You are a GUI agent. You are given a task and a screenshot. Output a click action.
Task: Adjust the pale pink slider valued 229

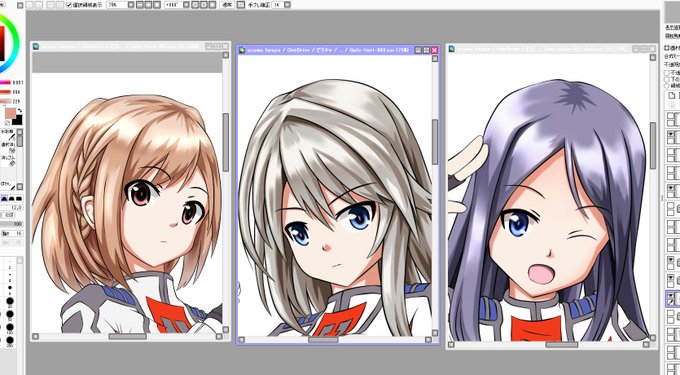click(5, 101)
